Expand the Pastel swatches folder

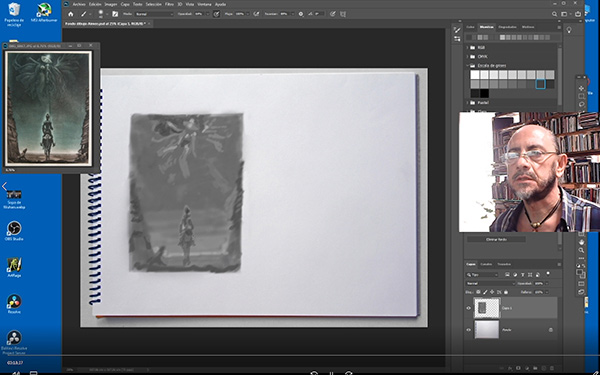click(x=467, y=103)
